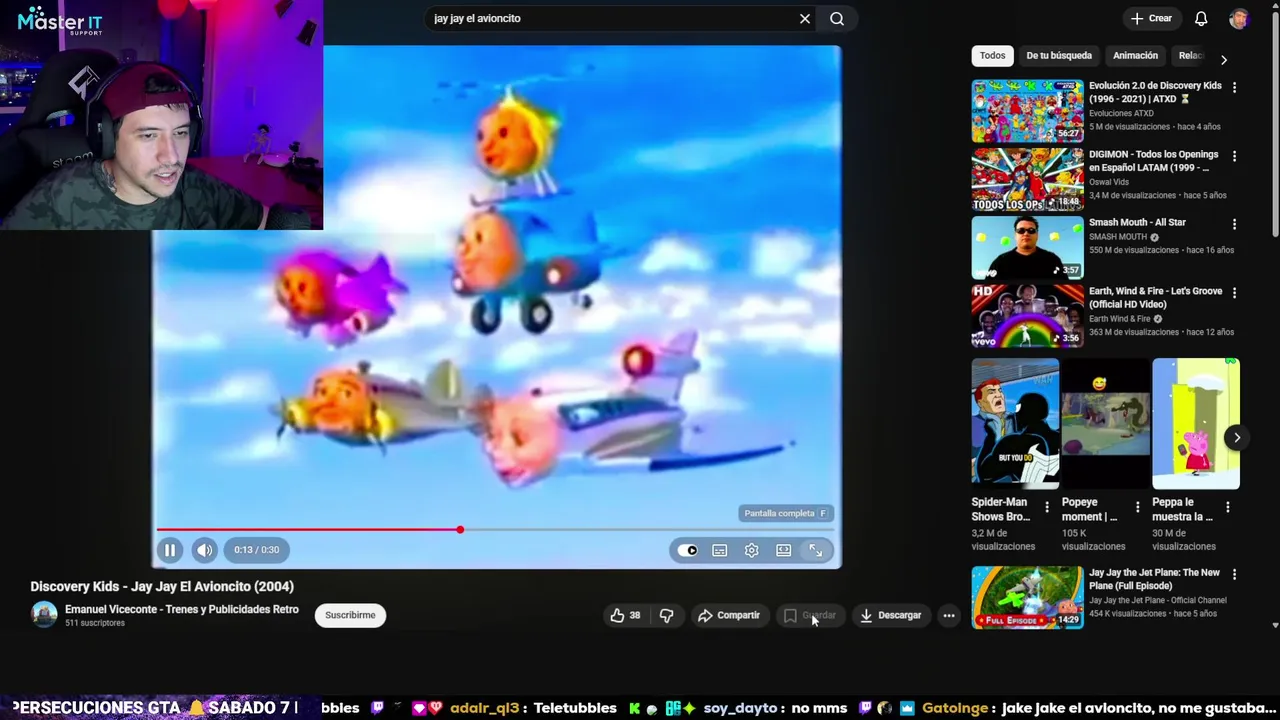
Task: Open DIGIMON openings video title
Action: [1153, 161]
